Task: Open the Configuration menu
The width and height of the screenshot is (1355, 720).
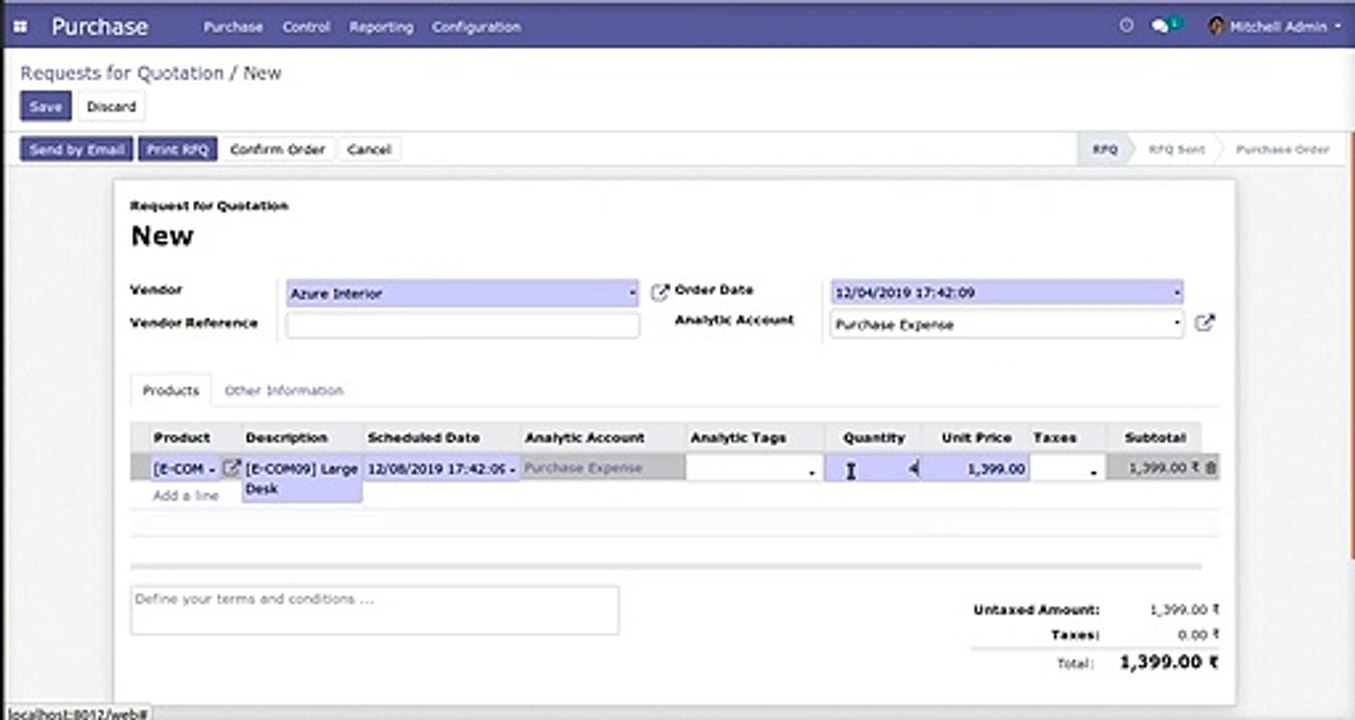Action: point(476,27)
